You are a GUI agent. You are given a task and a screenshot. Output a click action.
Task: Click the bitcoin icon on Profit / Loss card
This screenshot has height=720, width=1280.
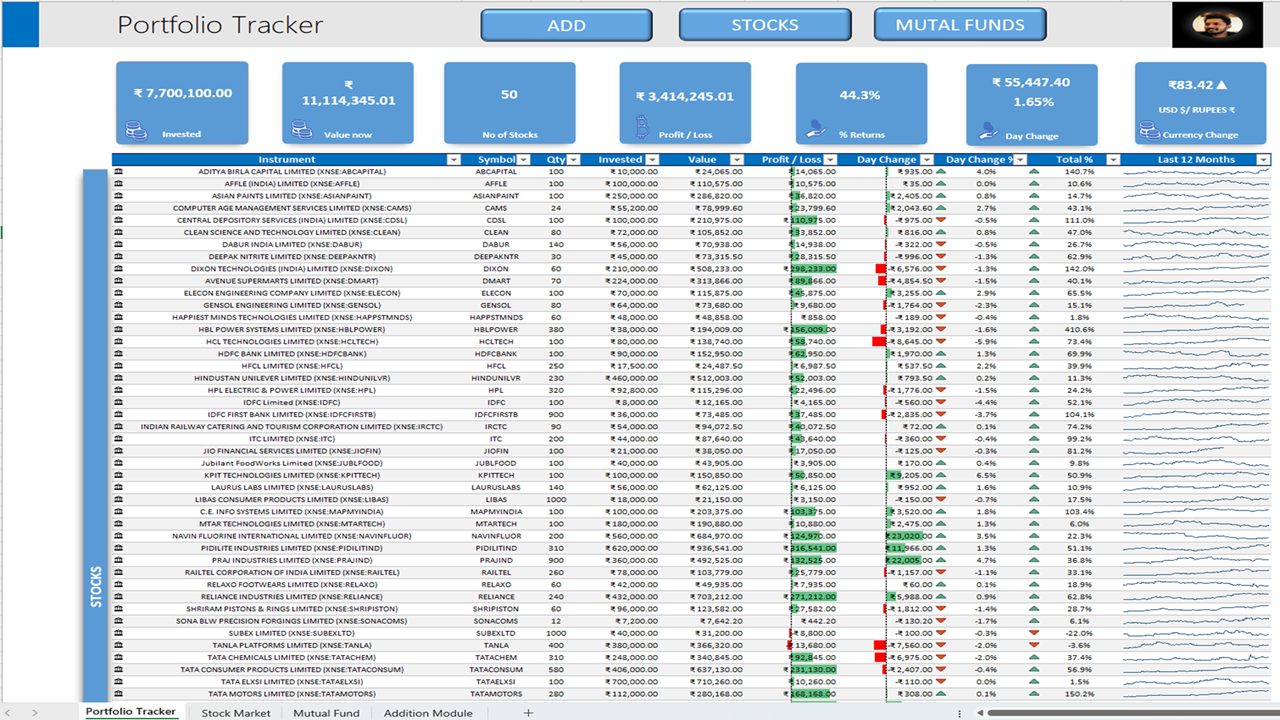pyautogui.click(x=642, y=128)
